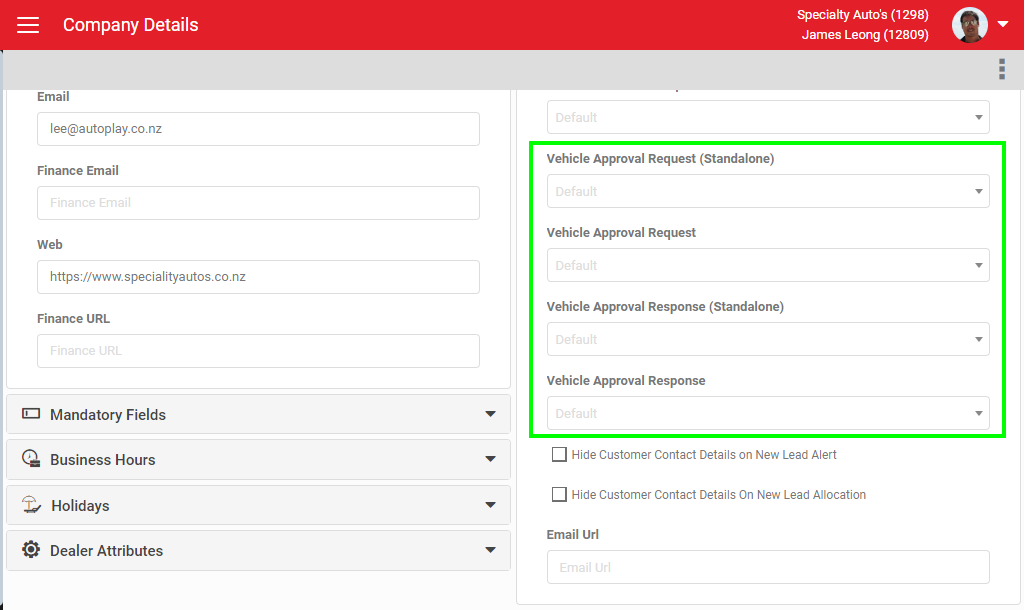The width and height of the screenshot is (1026, 610).
Task: Focus the Email Url input field
Action: tap(767, 568)
